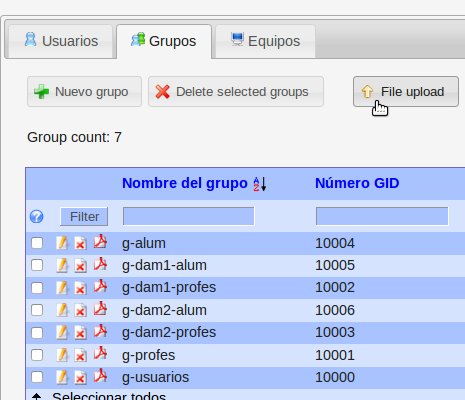Focus the group name filter field
This screenshot has height=400, width=465.
tap(188, 216)
